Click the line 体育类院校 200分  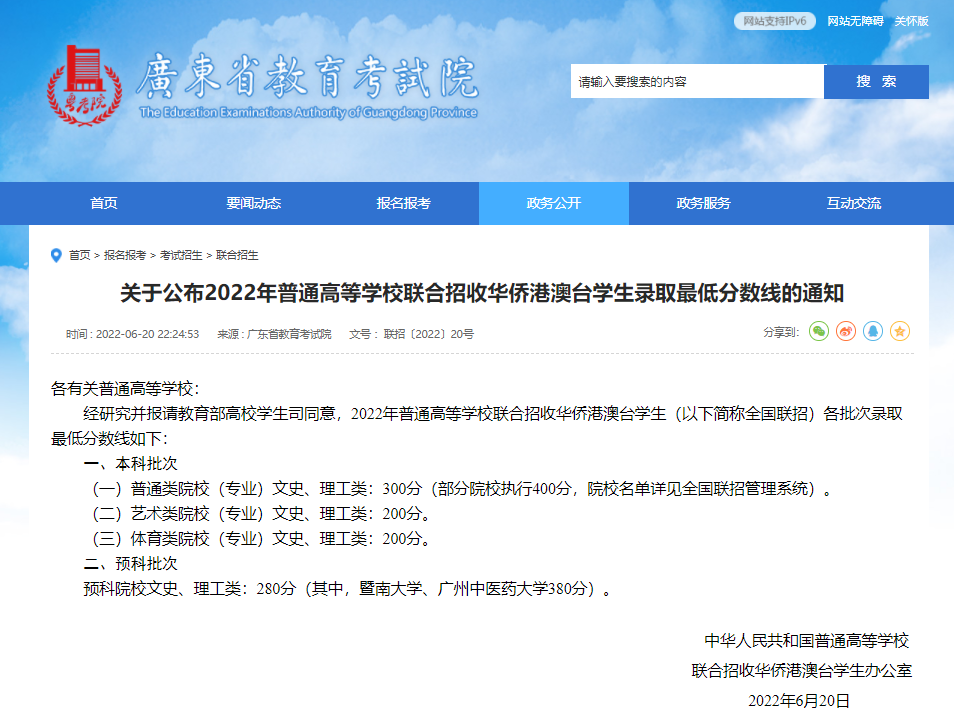[260, 539]
